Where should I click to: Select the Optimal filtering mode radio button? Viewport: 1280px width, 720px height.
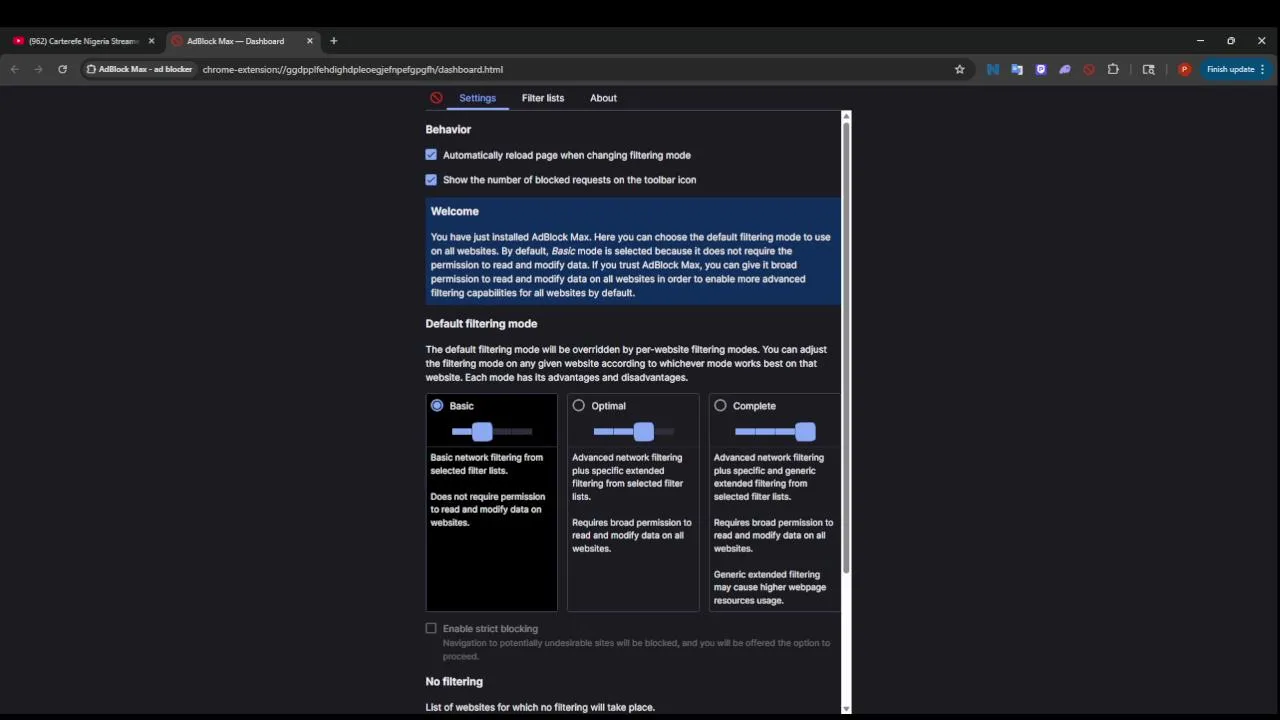[579, 406]
